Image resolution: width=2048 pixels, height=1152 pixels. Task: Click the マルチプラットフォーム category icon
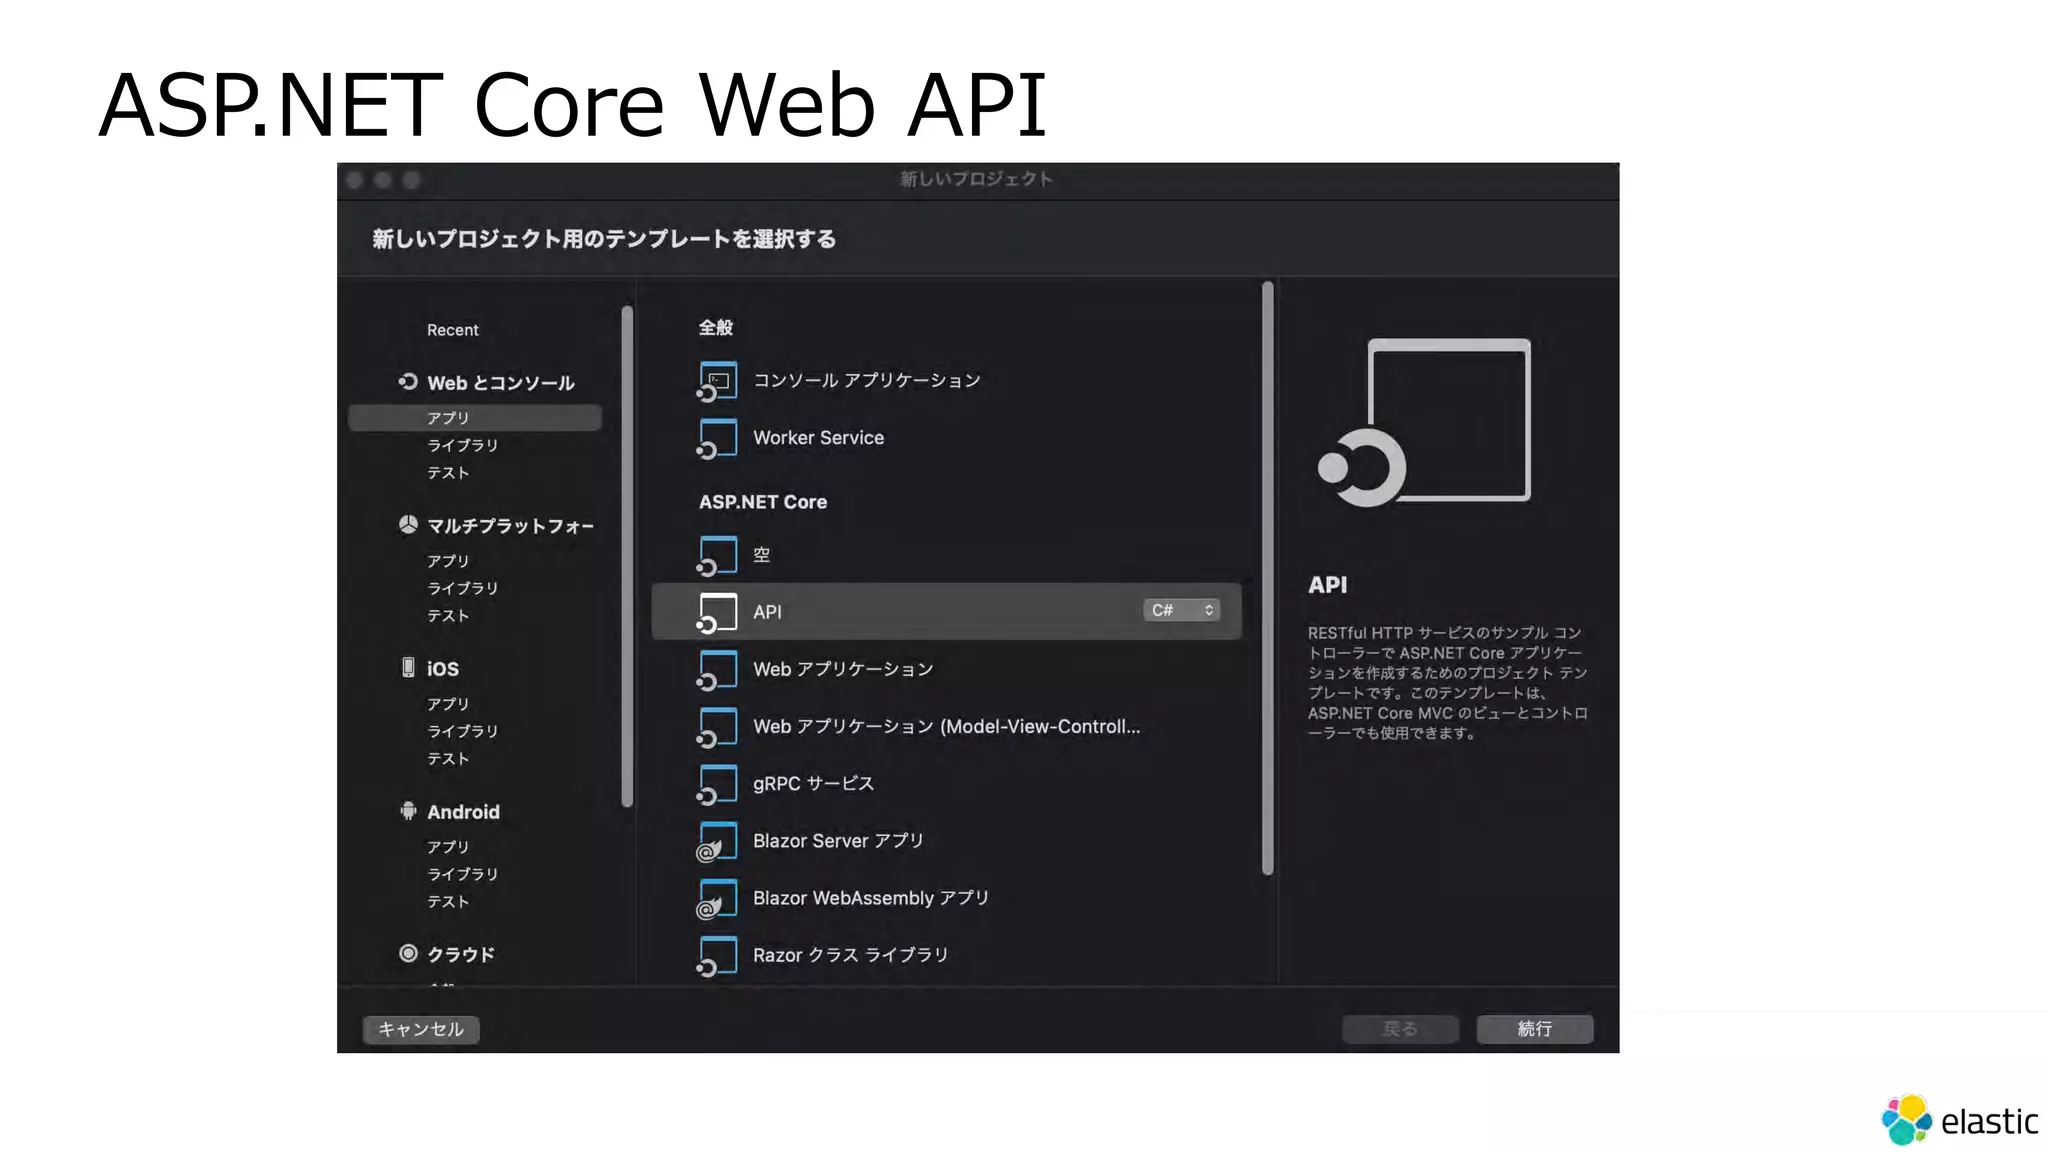tap(408, 524)
